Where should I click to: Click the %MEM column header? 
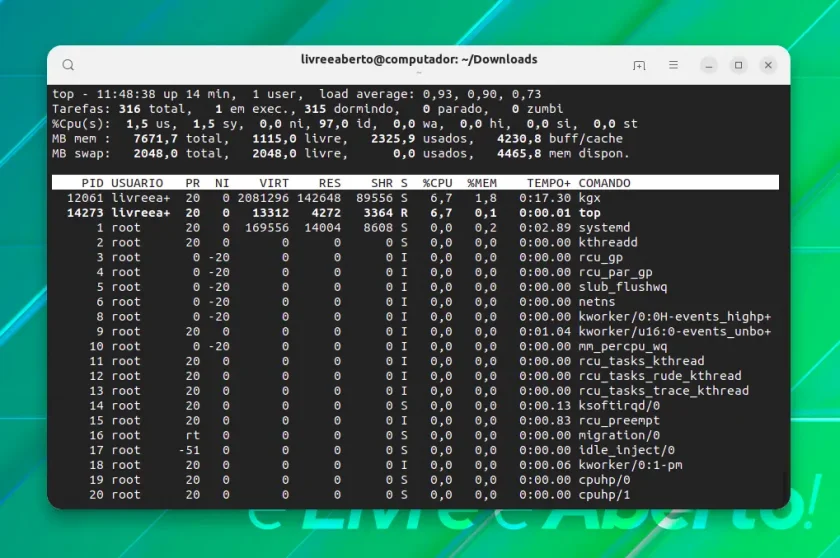pyautogui.click(x=482, y=183)
